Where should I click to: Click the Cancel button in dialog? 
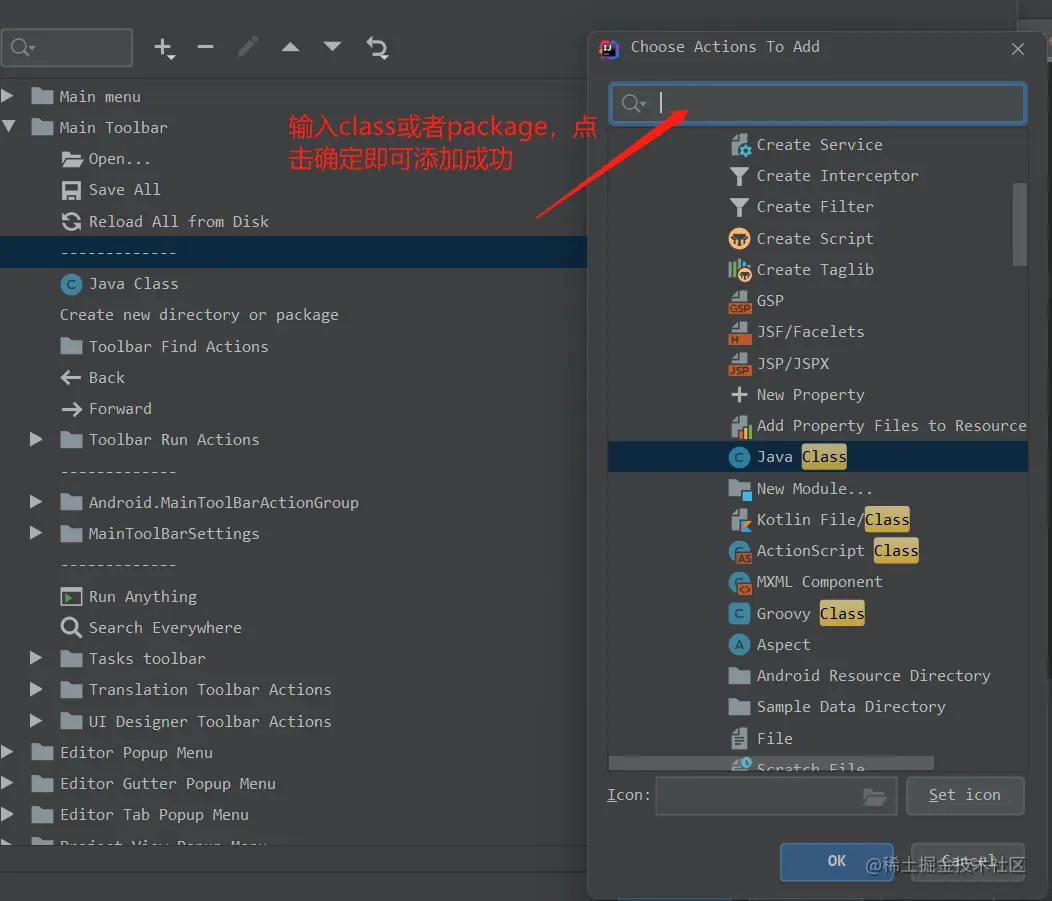point(967,861)
